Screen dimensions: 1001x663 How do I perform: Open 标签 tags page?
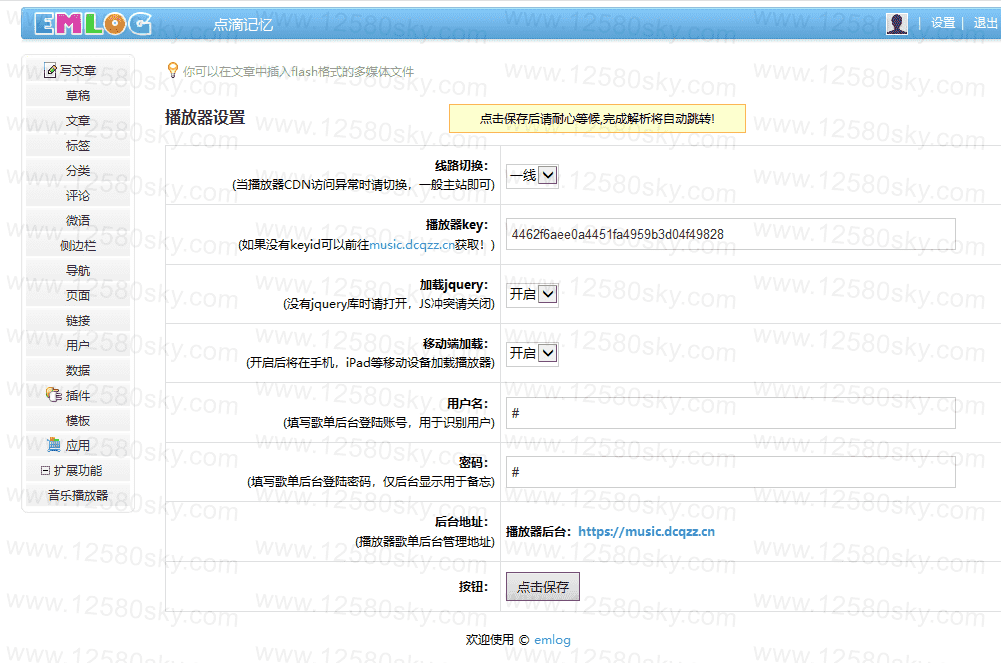click(78, 145)
